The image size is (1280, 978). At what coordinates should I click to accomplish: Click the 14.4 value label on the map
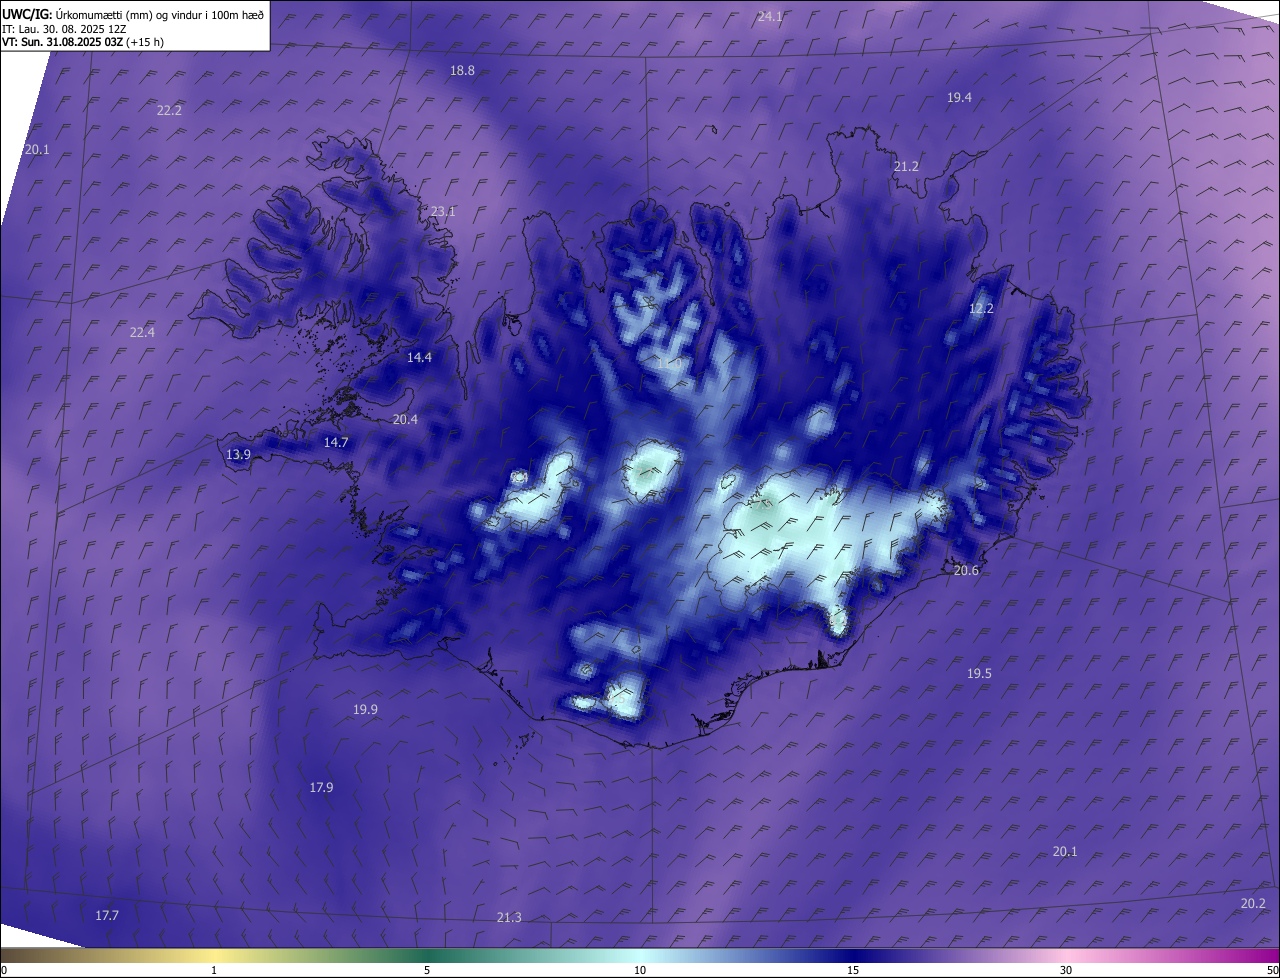coord(419,358)
